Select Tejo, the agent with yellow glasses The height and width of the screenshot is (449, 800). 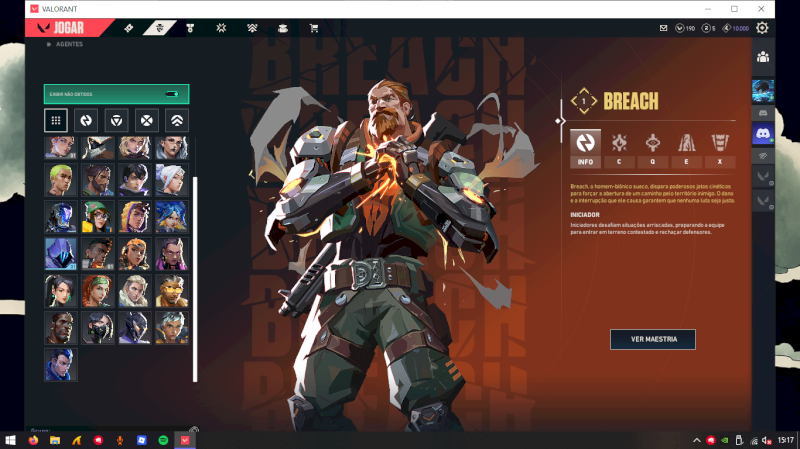tap(172, 291)
